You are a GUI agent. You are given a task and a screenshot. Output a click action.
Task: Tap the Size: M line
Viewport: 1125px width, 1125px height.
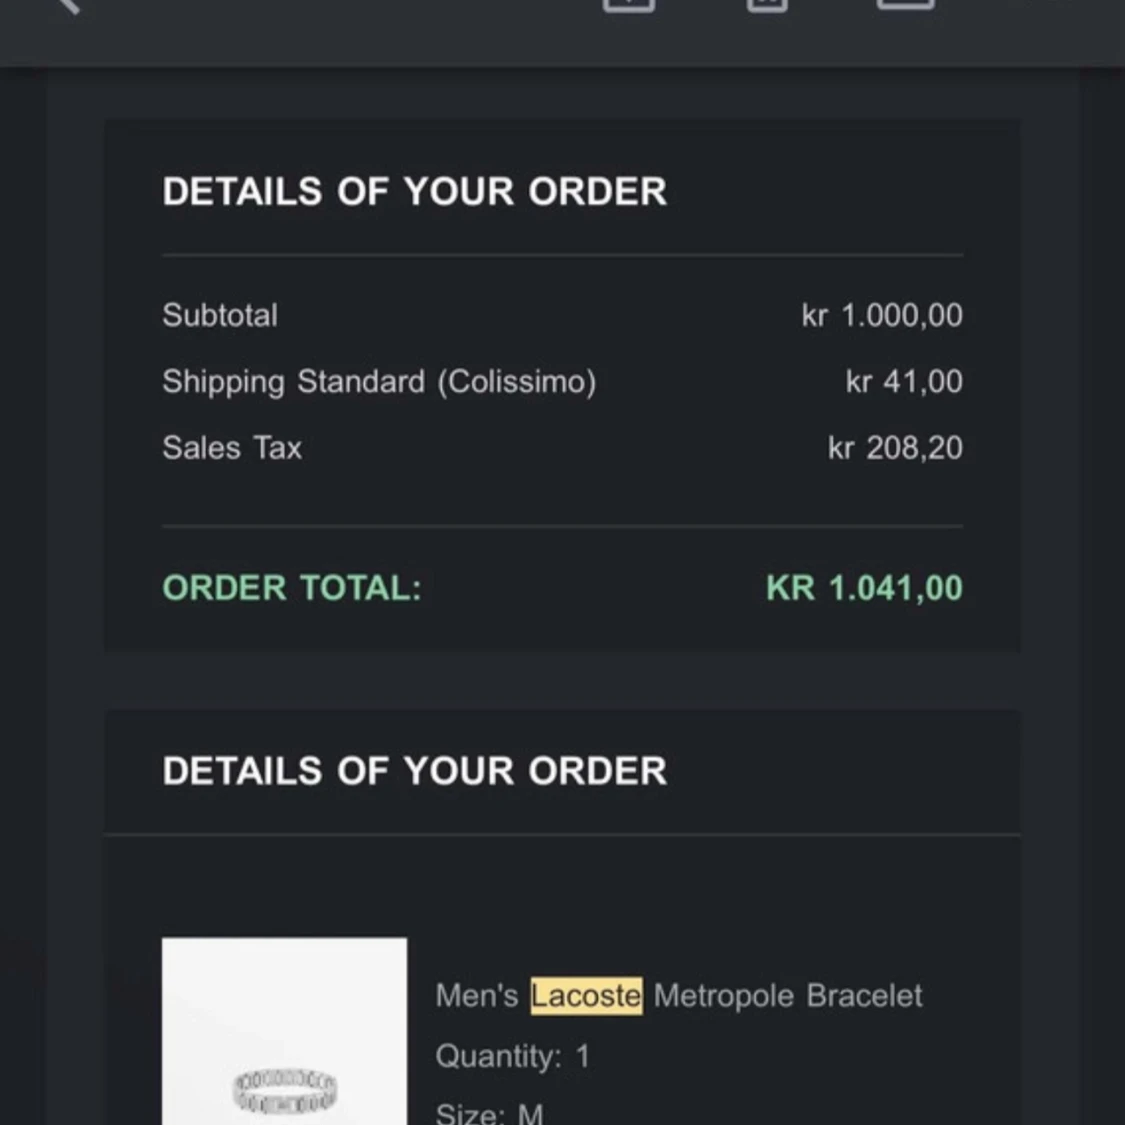pos(489,1113)
